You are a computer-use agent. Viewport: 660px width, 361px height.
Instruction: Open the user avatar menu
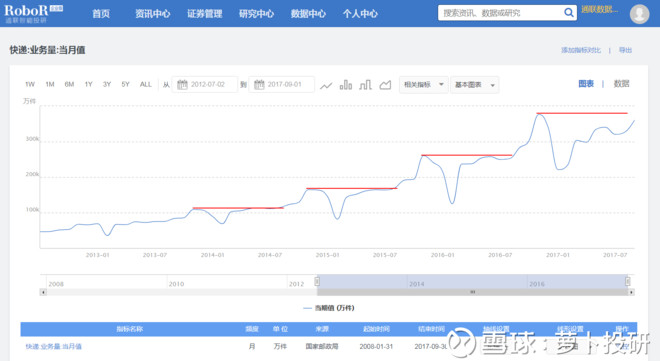[x=639, y=13]
